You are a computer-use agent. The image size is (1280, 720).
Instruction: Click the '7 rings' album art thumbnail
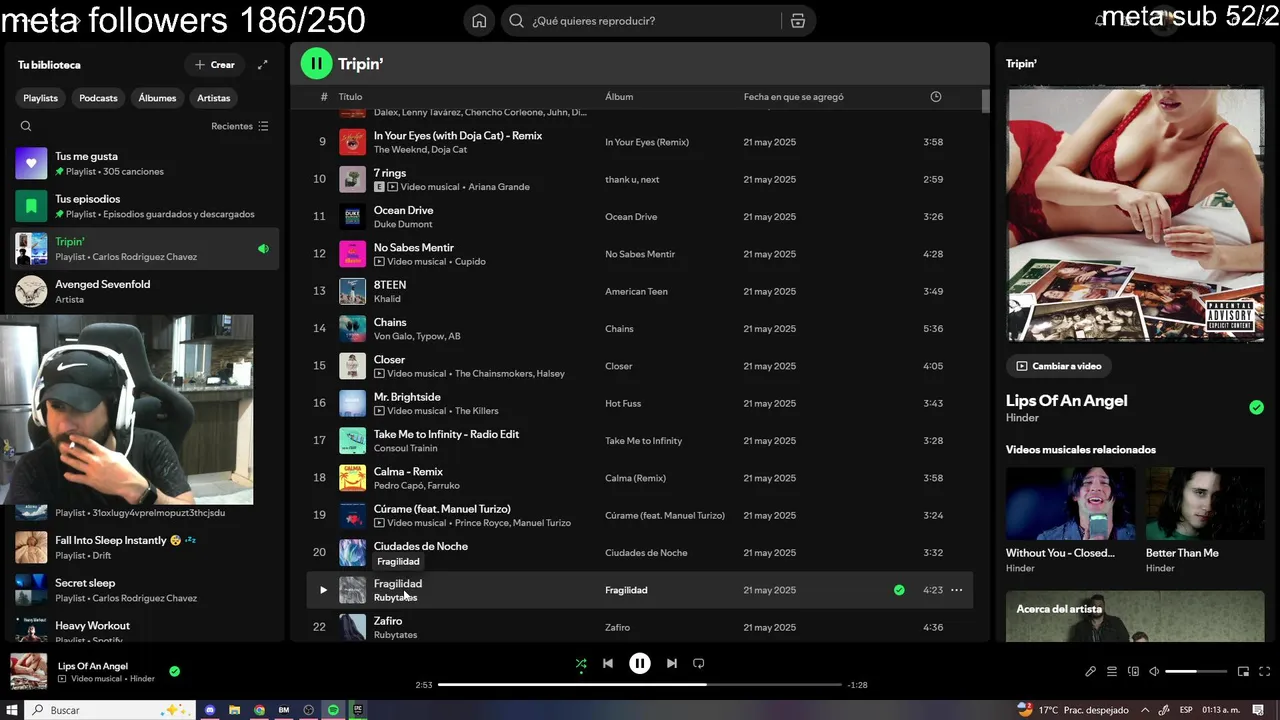(352, 179)
